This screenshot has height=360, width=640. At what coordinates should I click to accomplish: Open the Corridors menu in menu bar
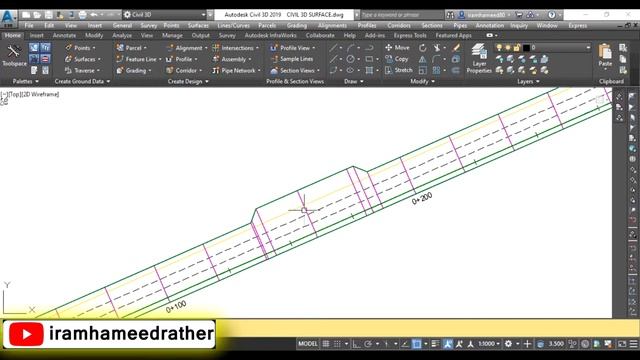399,25
